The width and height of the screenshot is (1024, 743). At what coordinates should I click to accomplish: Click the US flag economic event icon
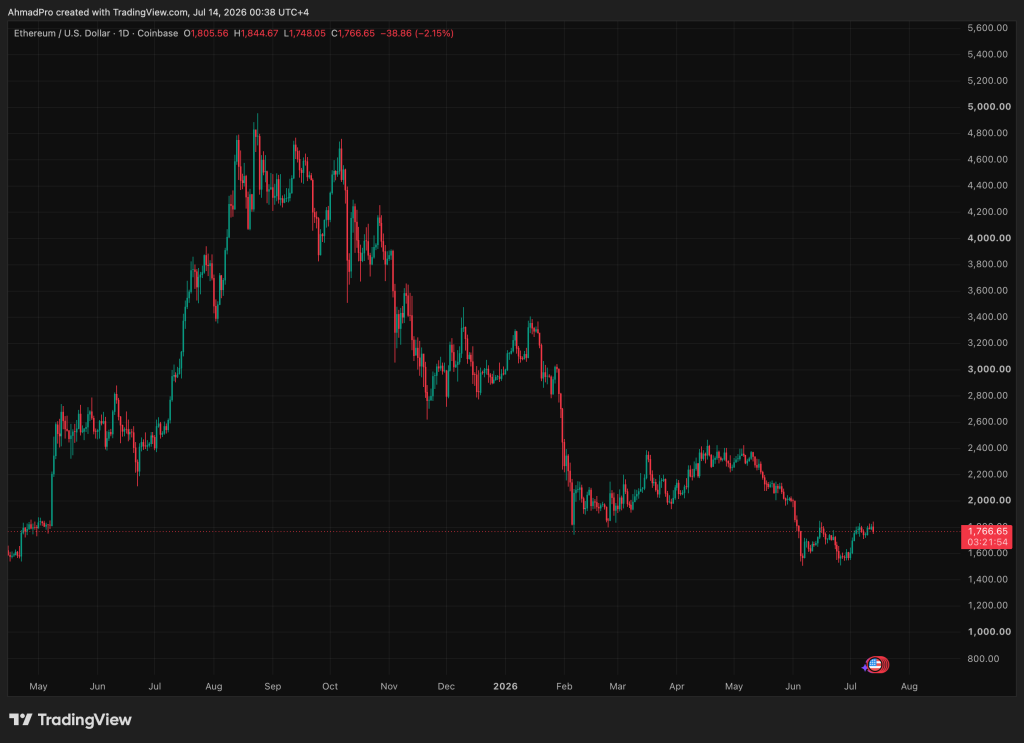click(875, 665)
